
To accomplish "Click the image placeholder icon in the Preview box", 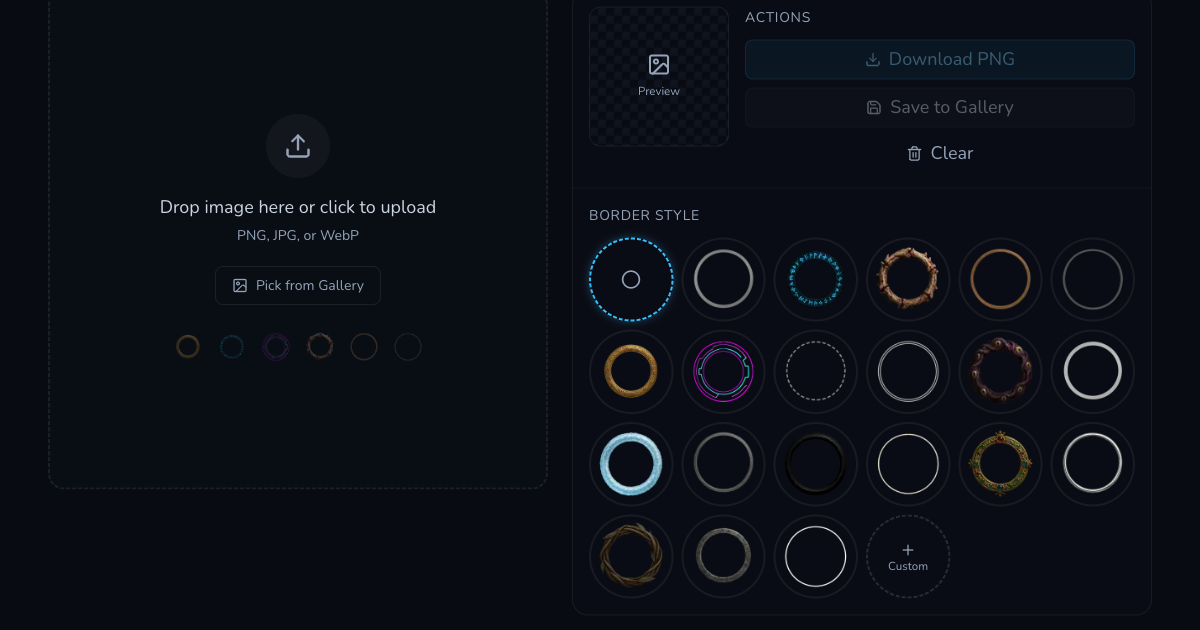I will click(658, 63).
